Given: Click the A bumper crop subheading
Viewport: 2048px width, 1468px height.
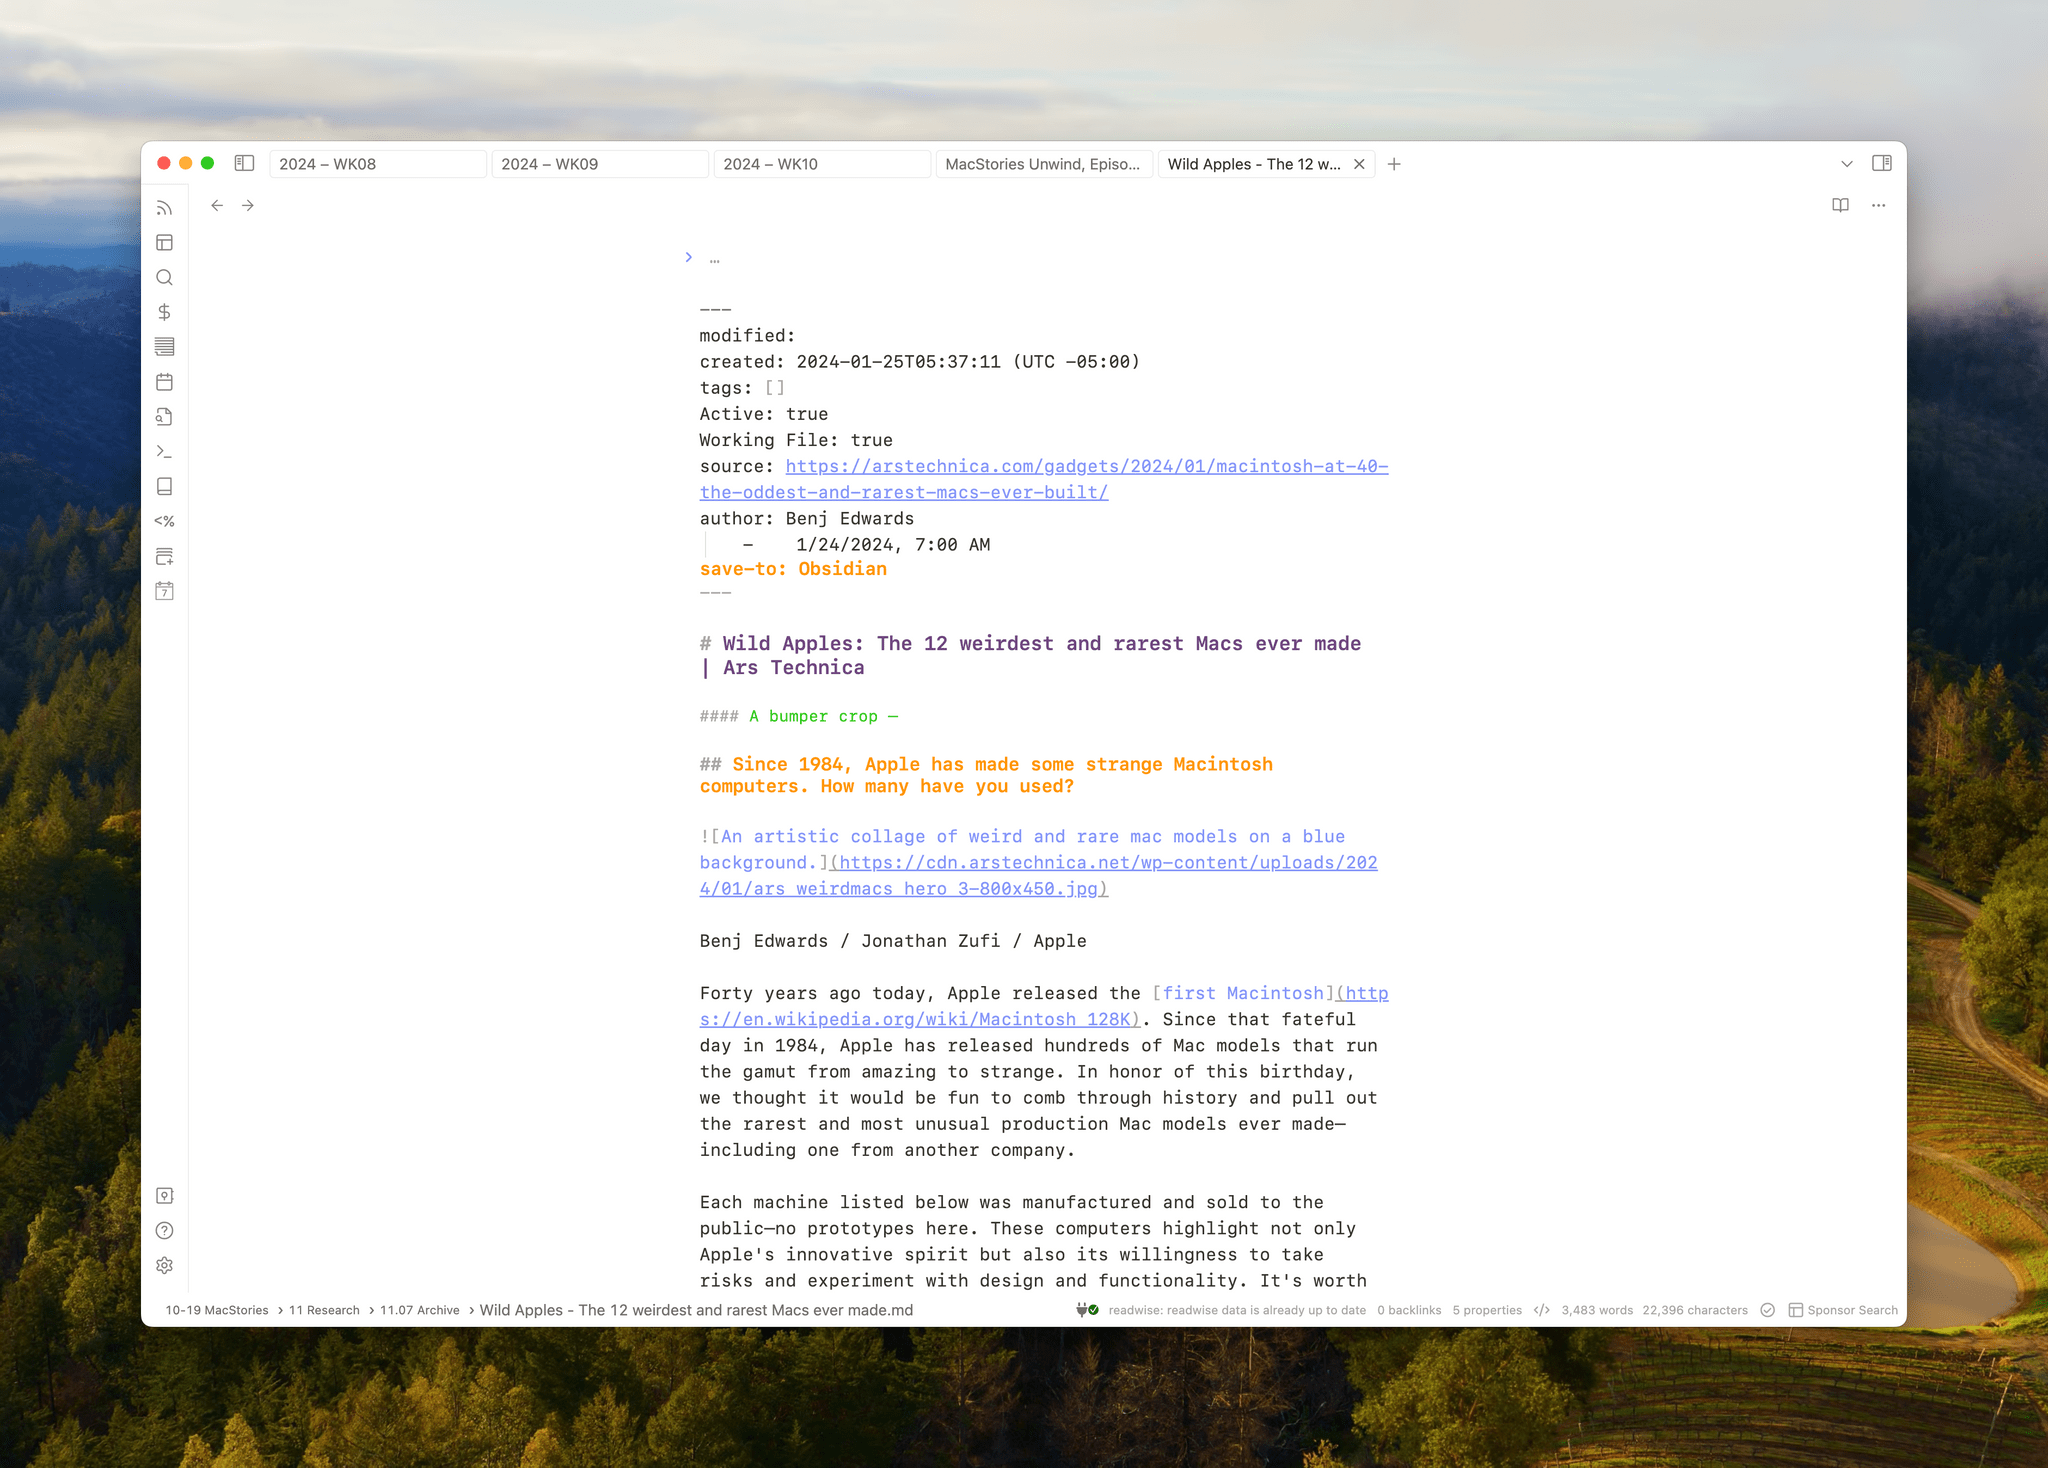Looking at the screenshot, I should tap(822, 716).
